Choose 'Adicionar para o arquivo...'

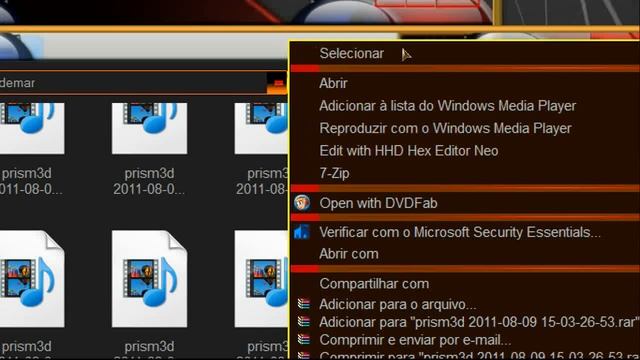pos(398,304)
